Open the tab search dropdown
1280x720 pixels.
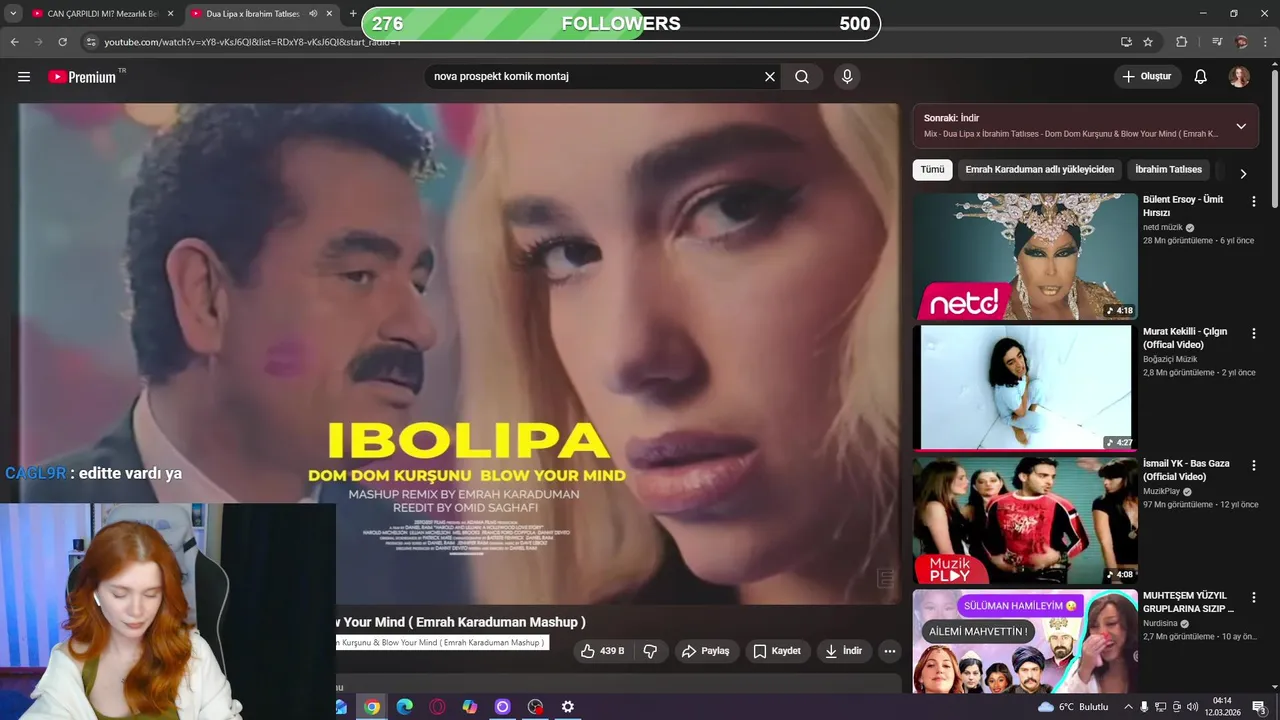point(12,14)
